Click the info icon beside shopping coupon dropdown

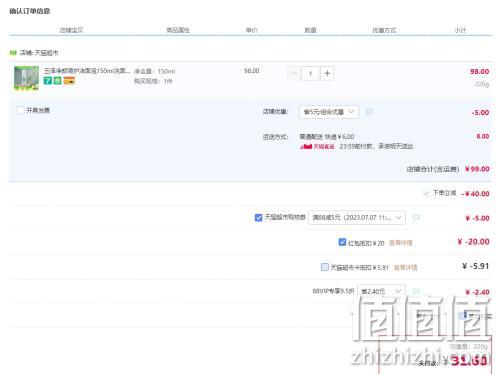(x=416, y=217)
